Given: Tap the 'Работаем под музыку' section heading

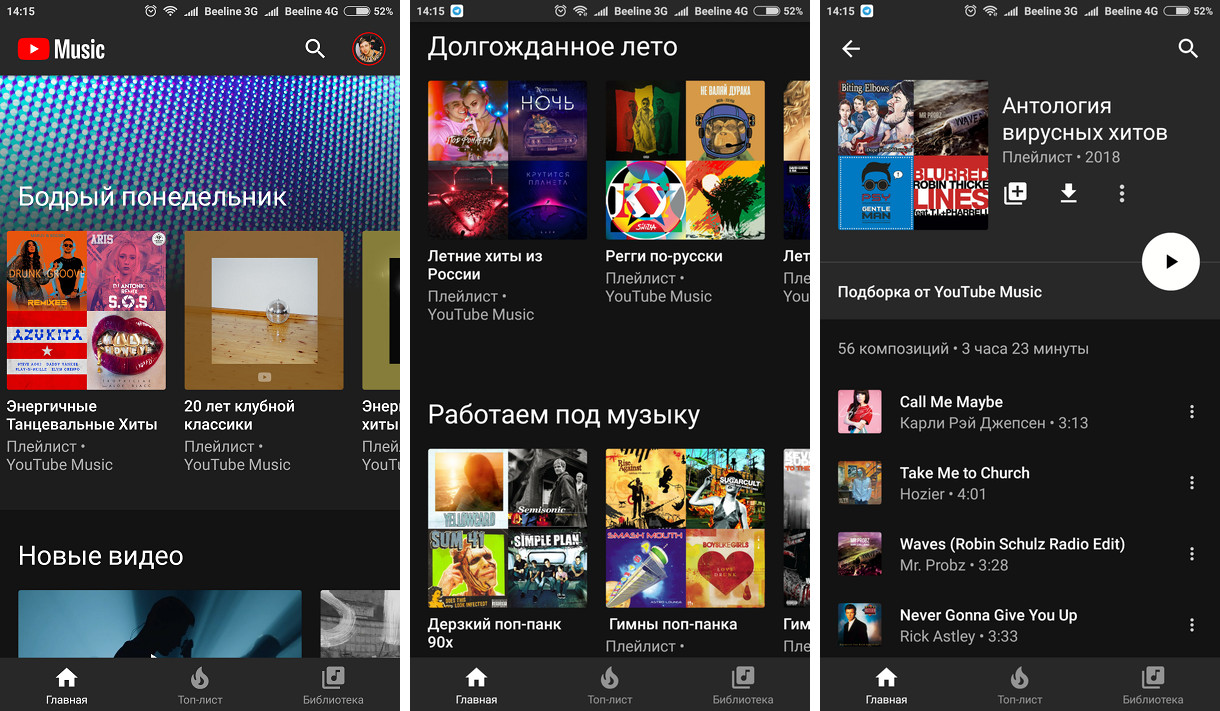Looking at the screenshot, I should [564, 415].
